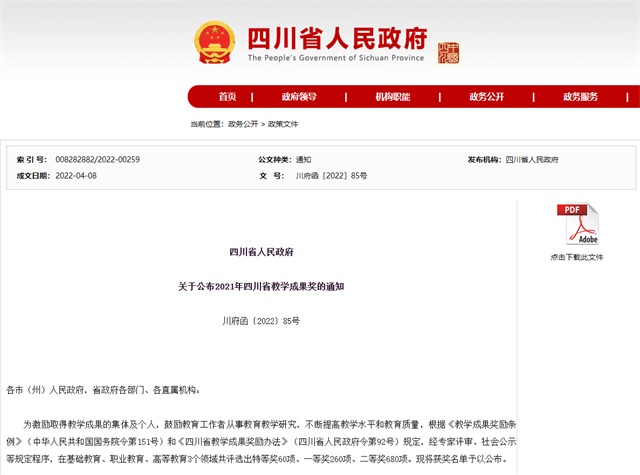
Task: Select index number 008282882/2022-00259
Action: coord(98,160)
